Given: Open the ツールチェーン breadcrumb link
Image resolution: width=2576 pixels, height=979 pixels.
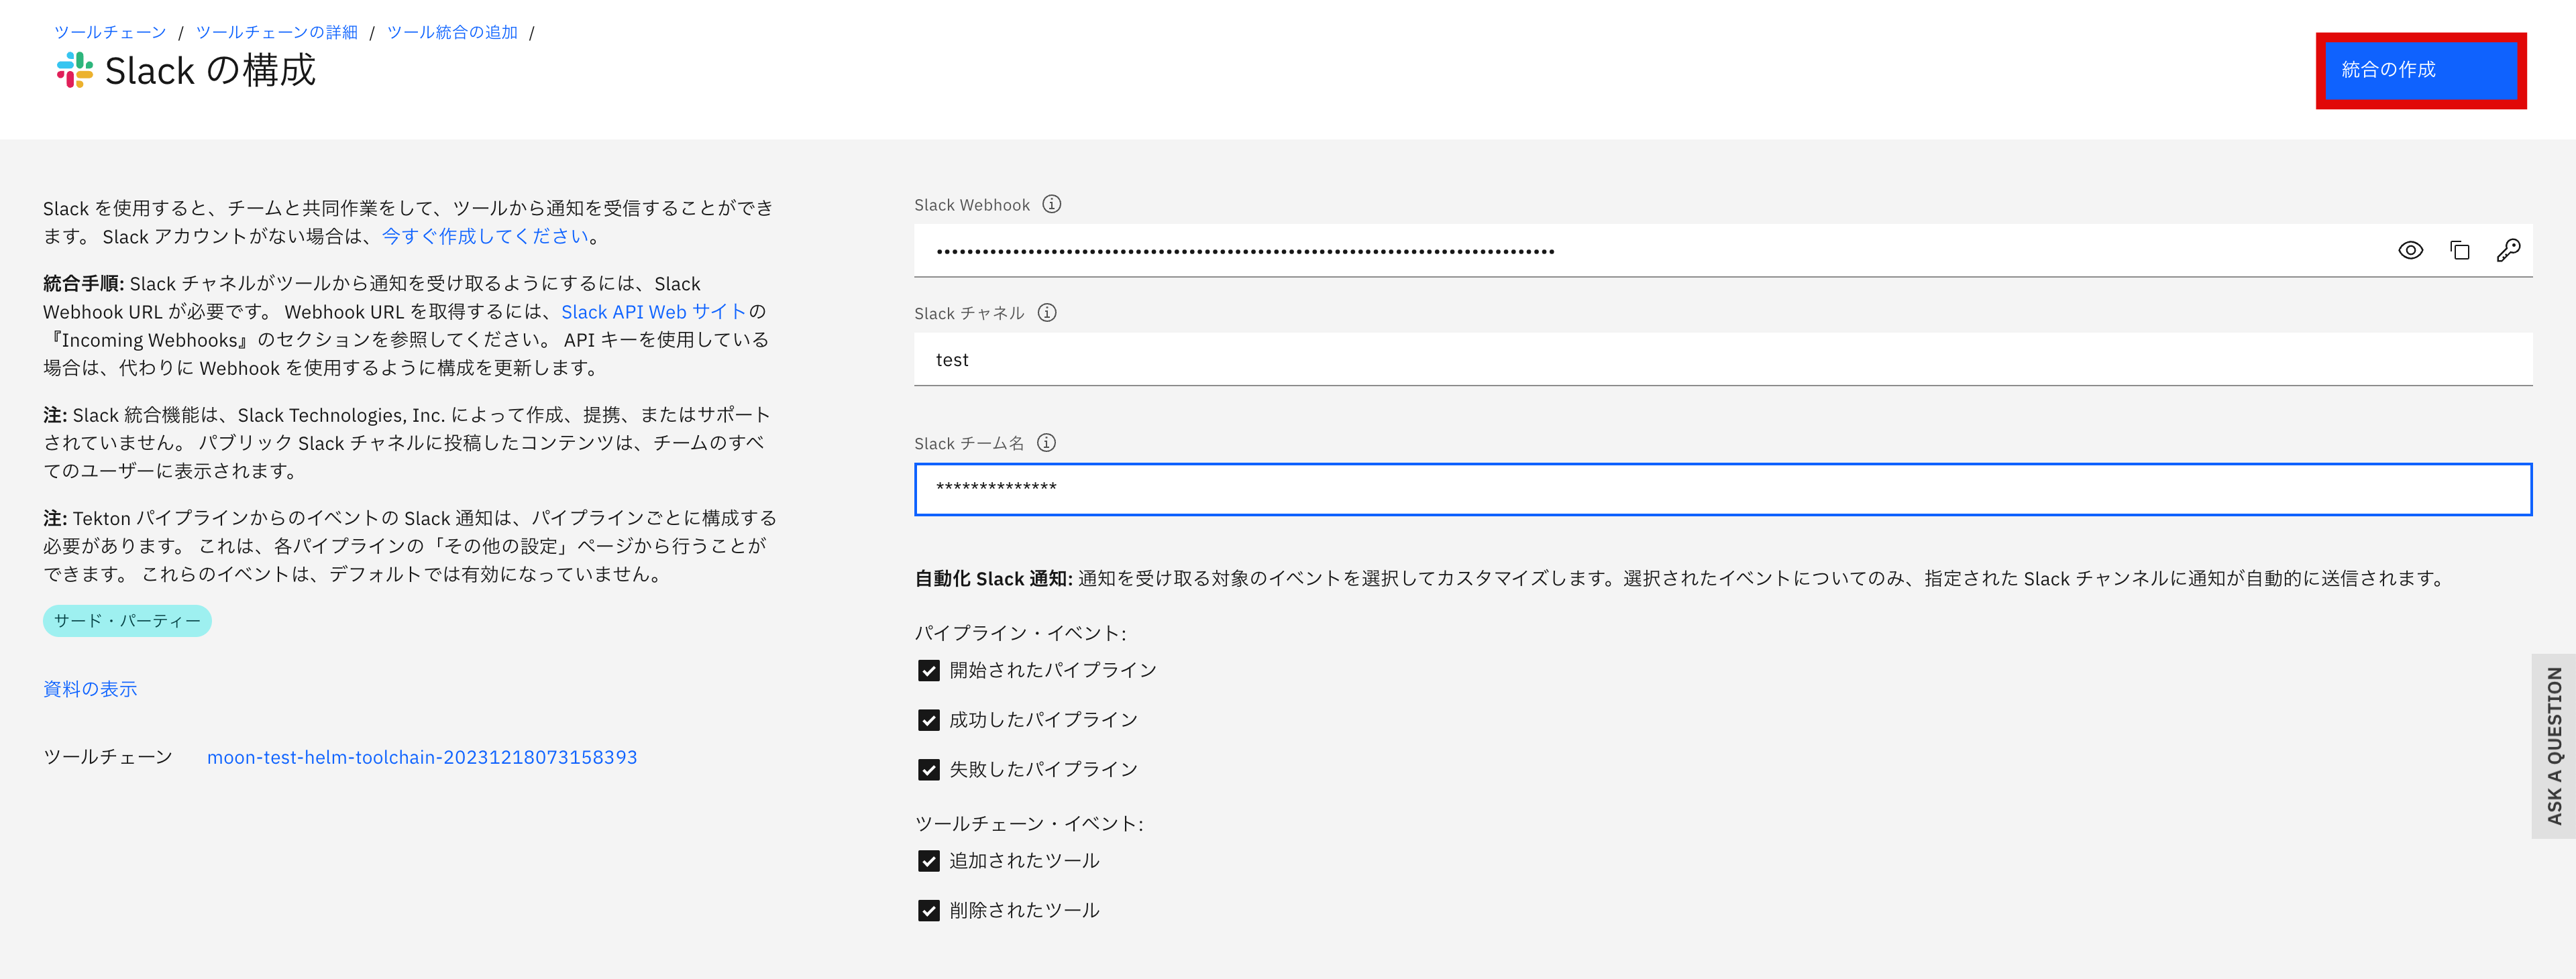Looking at the screenshot, I should coord(110,31).
